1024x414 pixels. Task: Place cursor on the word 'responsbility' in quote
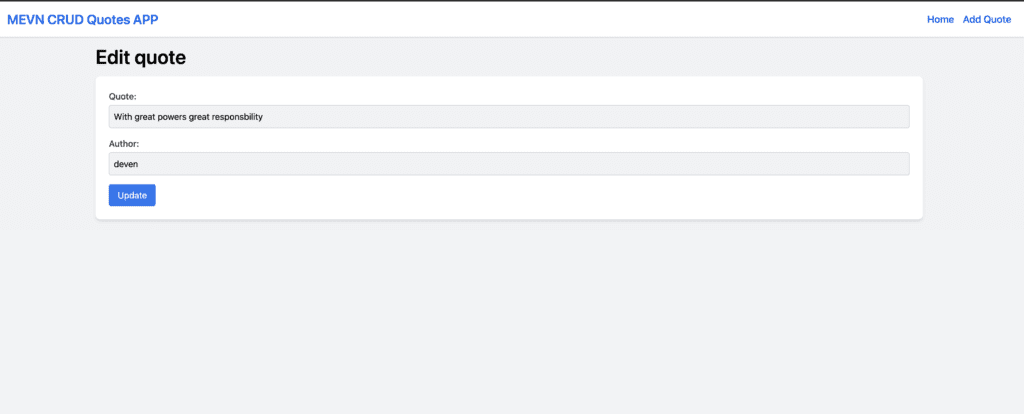click(237, 117)
